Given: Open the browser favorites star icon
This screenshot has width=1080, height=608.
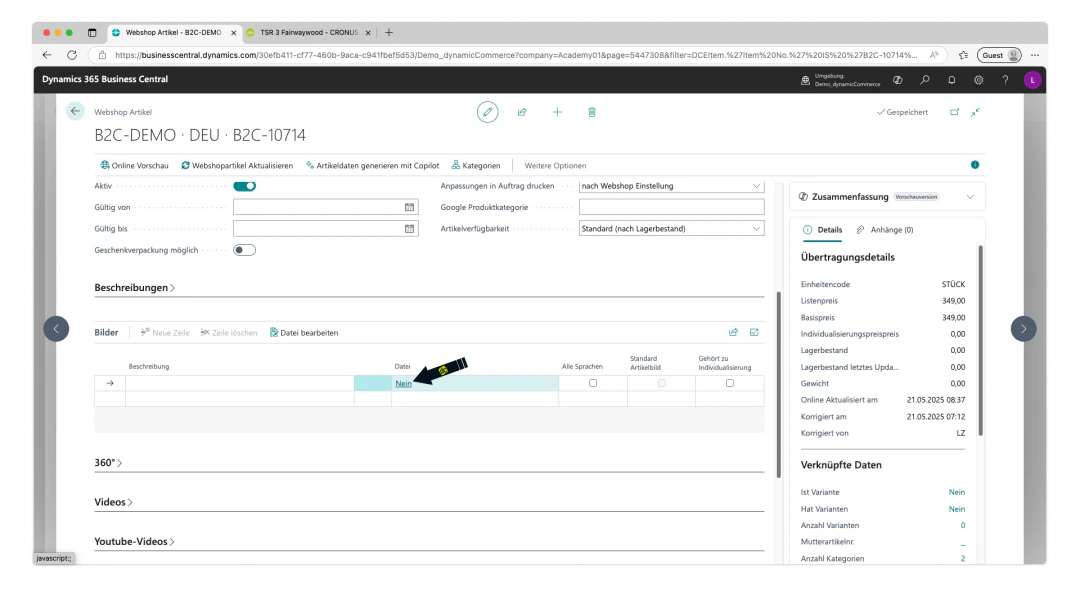Looking at the screenshot, I should pyautogui.click(x=963, y=55).
